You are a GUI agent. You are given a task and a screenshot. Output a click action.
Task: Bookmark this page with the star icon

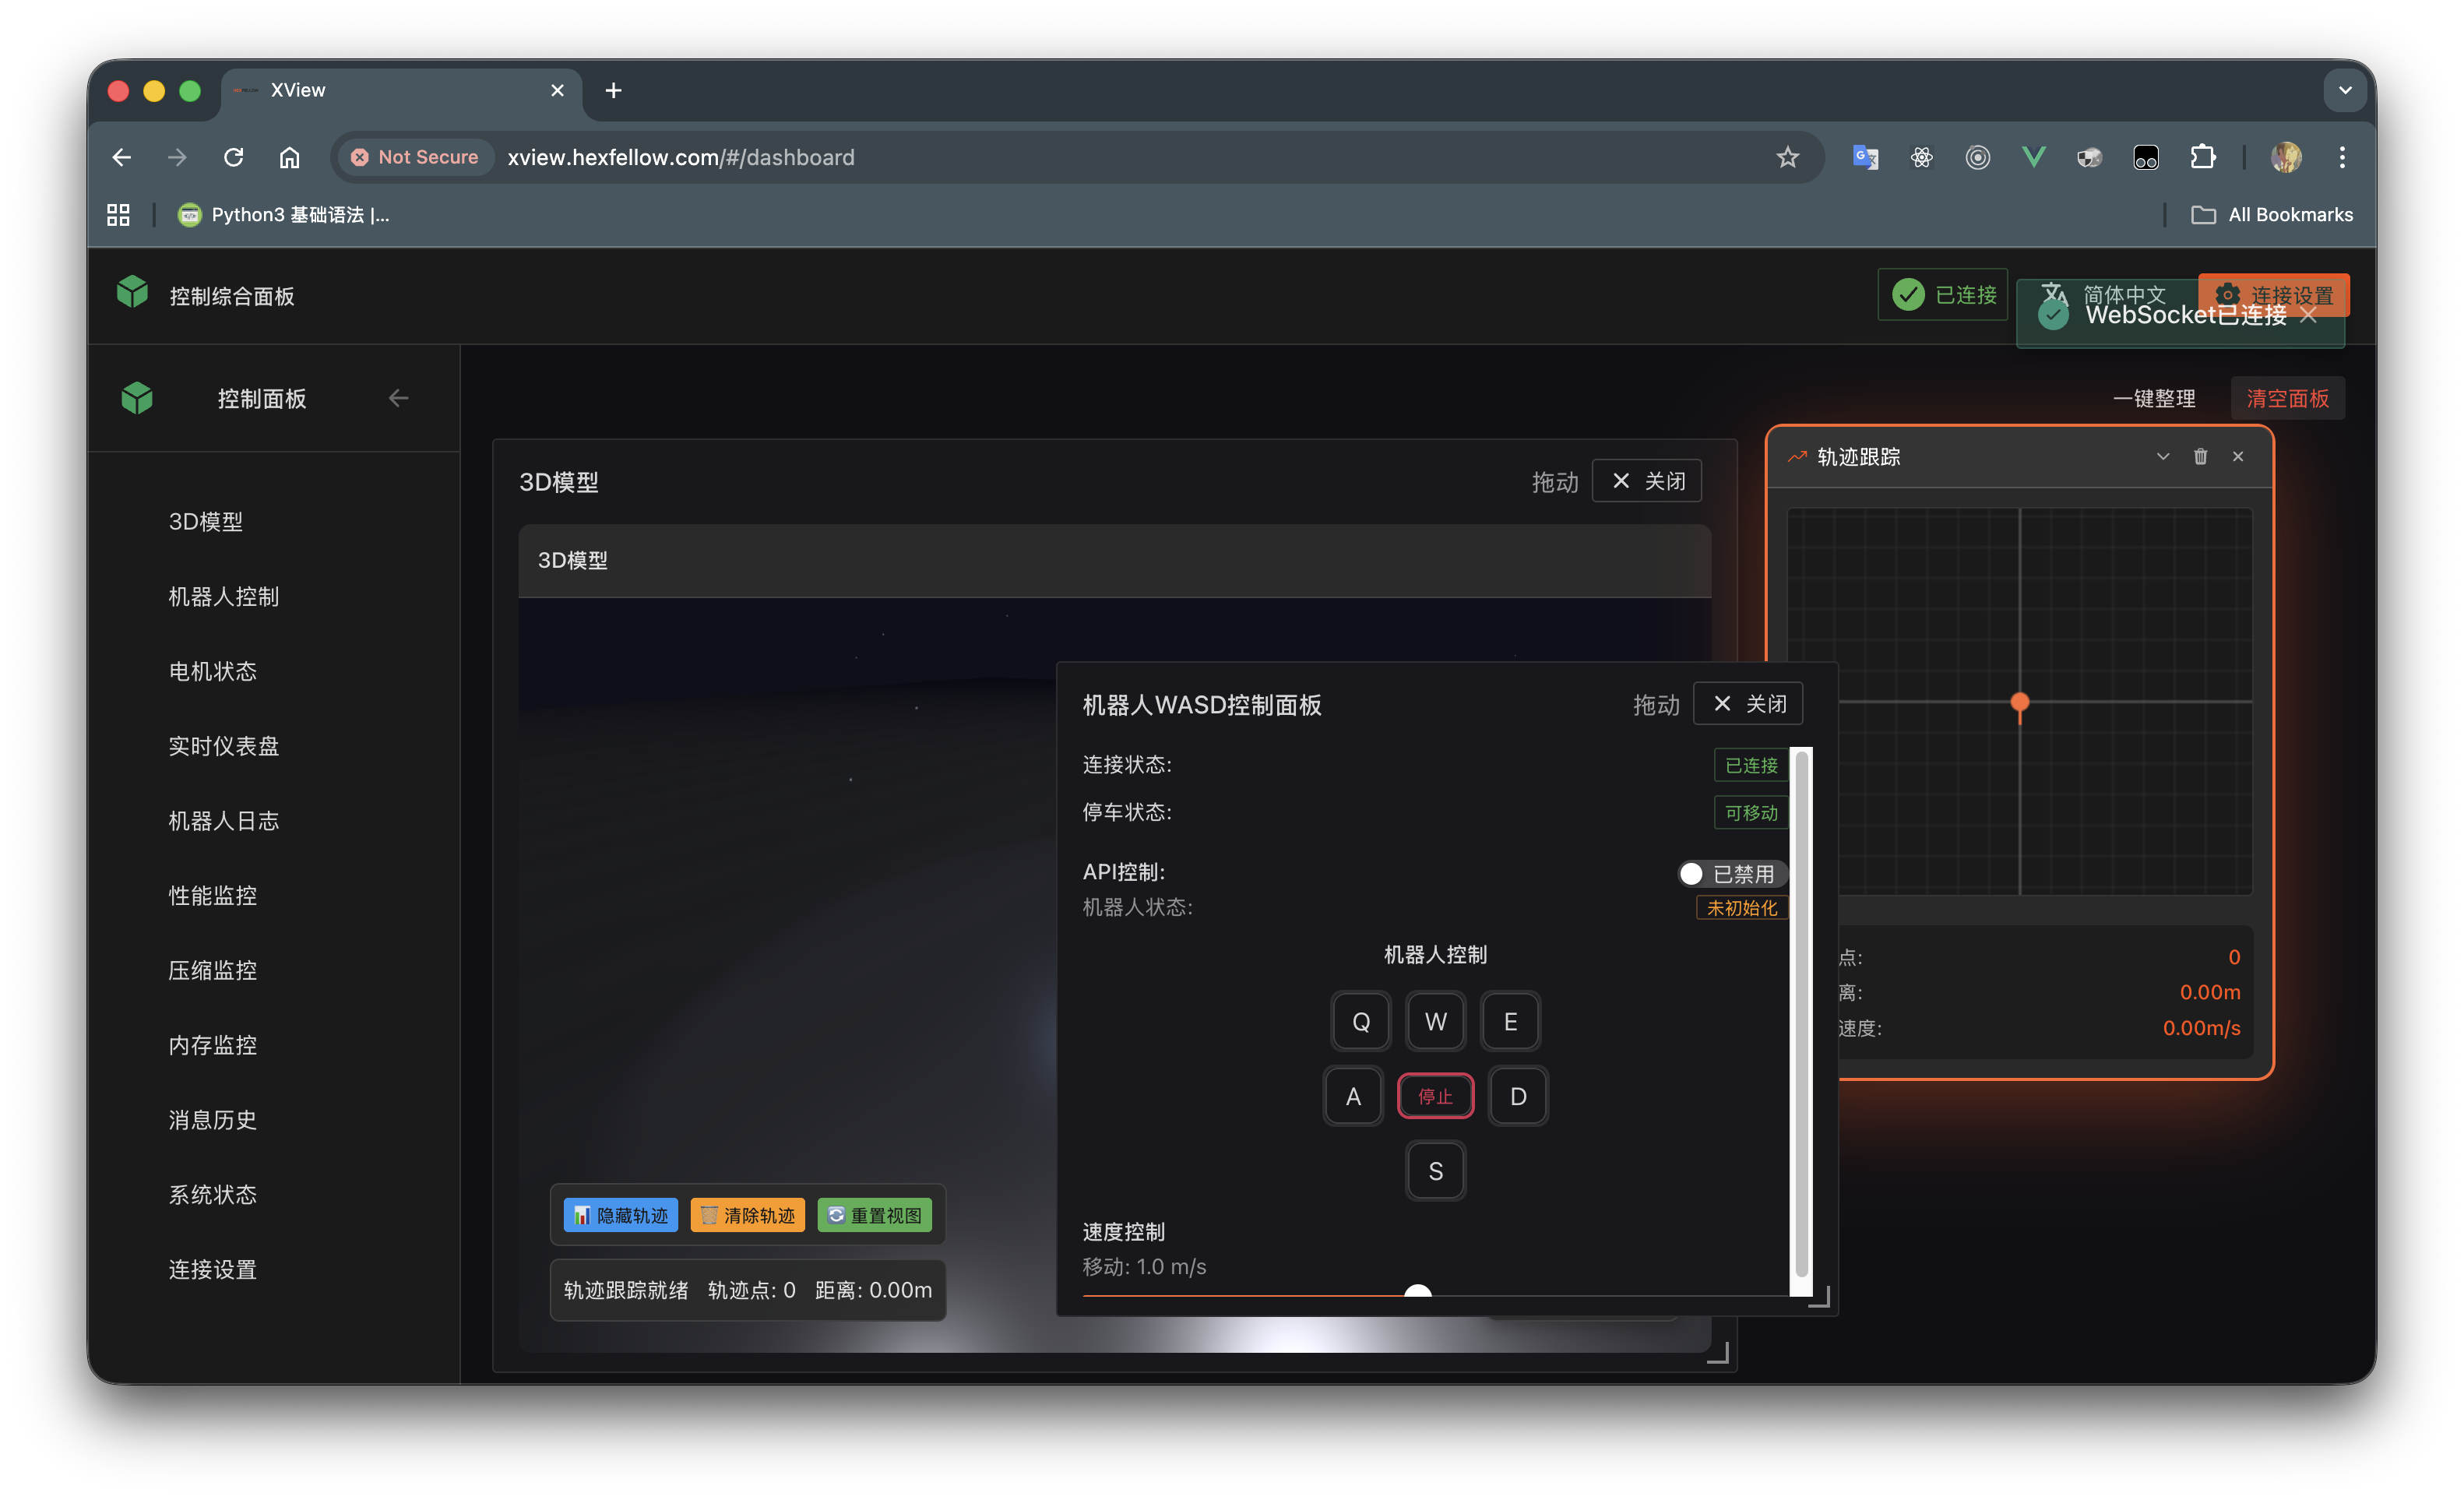[x=1787, y=157]
